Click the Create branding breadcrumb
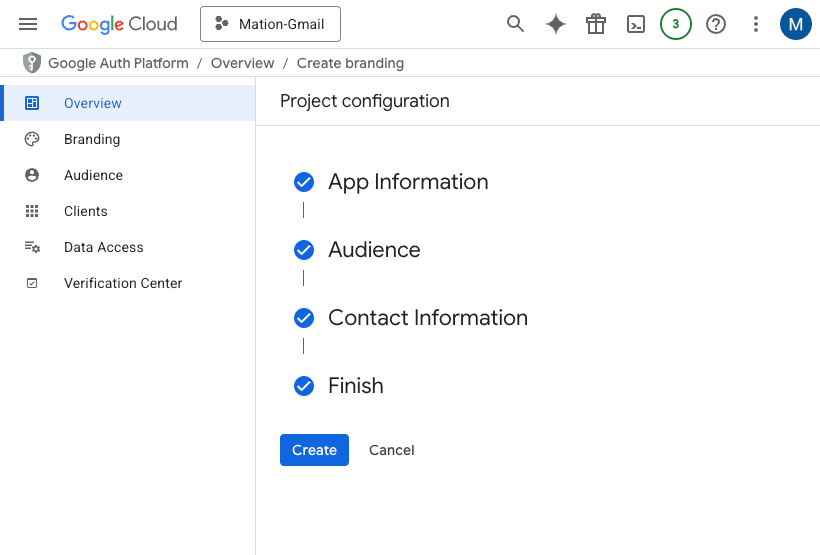This screenshot has width=820, height=555. click(350, 63)
